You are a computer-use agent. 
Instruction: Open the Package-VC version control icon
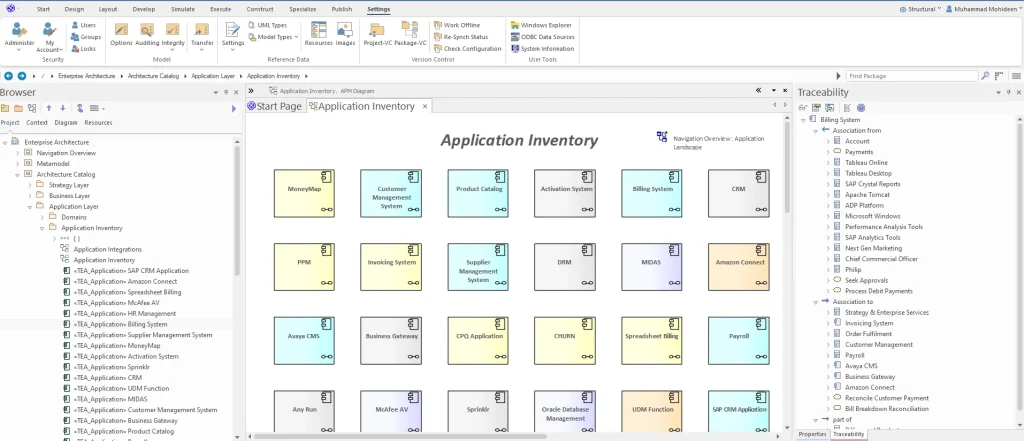[x=410, y=35]
